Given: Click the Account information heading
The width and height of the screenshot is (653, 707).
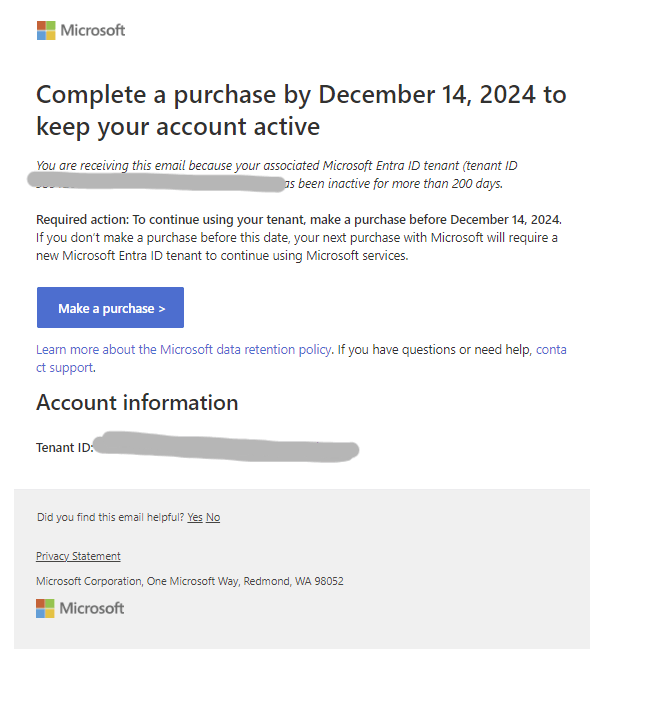Looking at the screenshot, I should click(x=137, y=402).
